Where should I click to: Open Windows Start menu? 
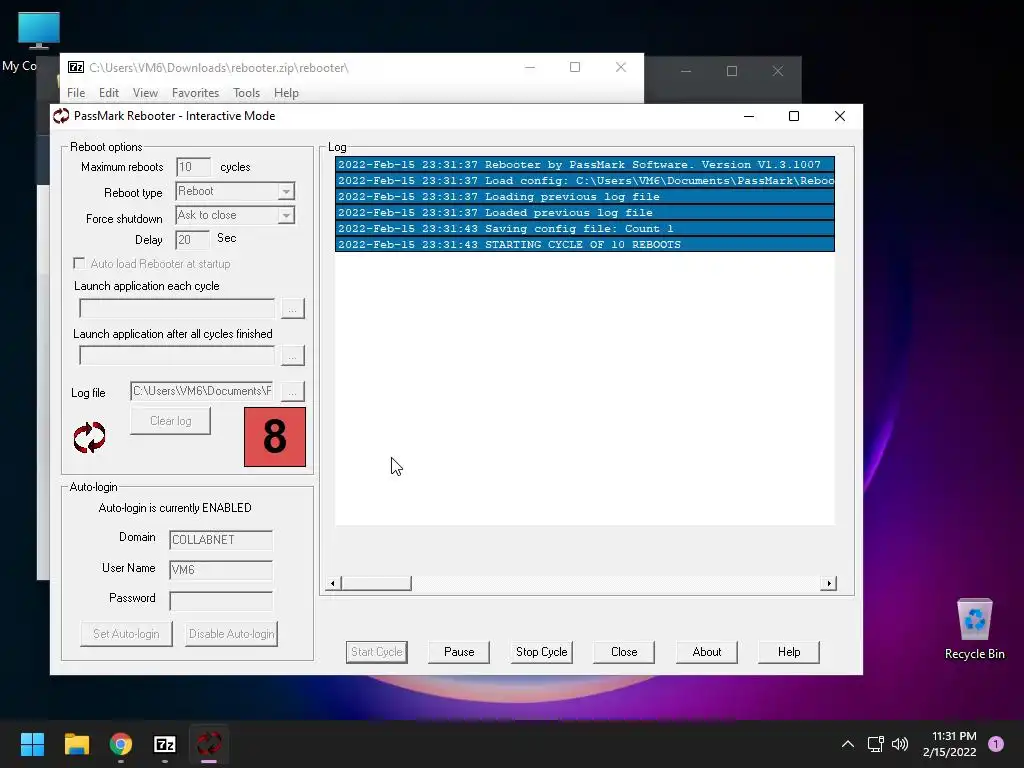[x=32, y=744]
